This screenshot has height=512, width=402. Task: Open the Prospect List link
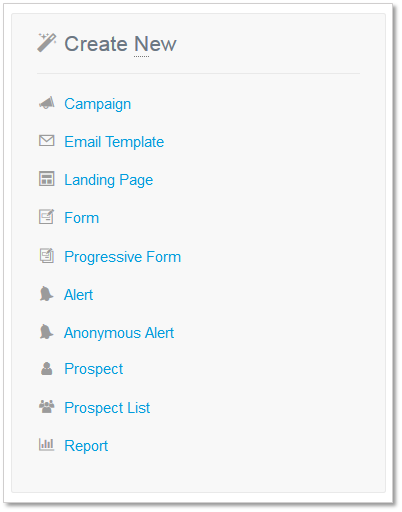[107, 408]
